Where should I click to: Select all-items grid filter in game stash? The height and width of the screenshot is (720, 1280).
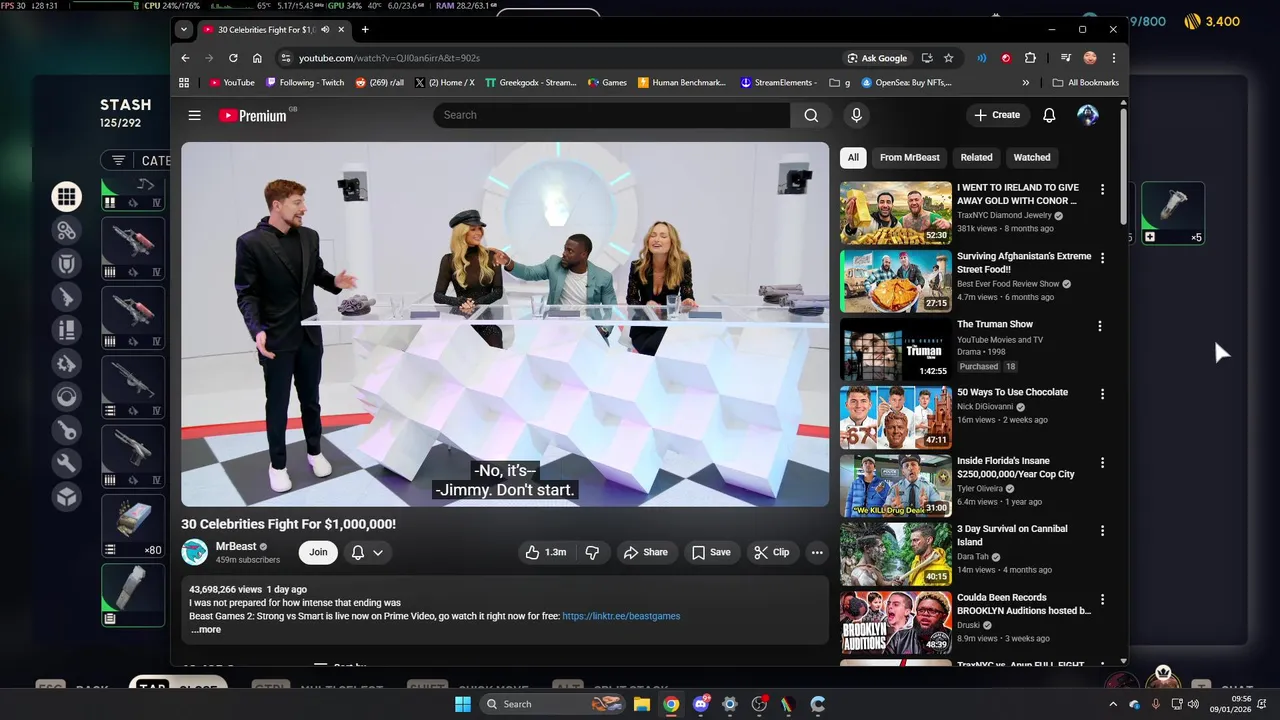67,197
